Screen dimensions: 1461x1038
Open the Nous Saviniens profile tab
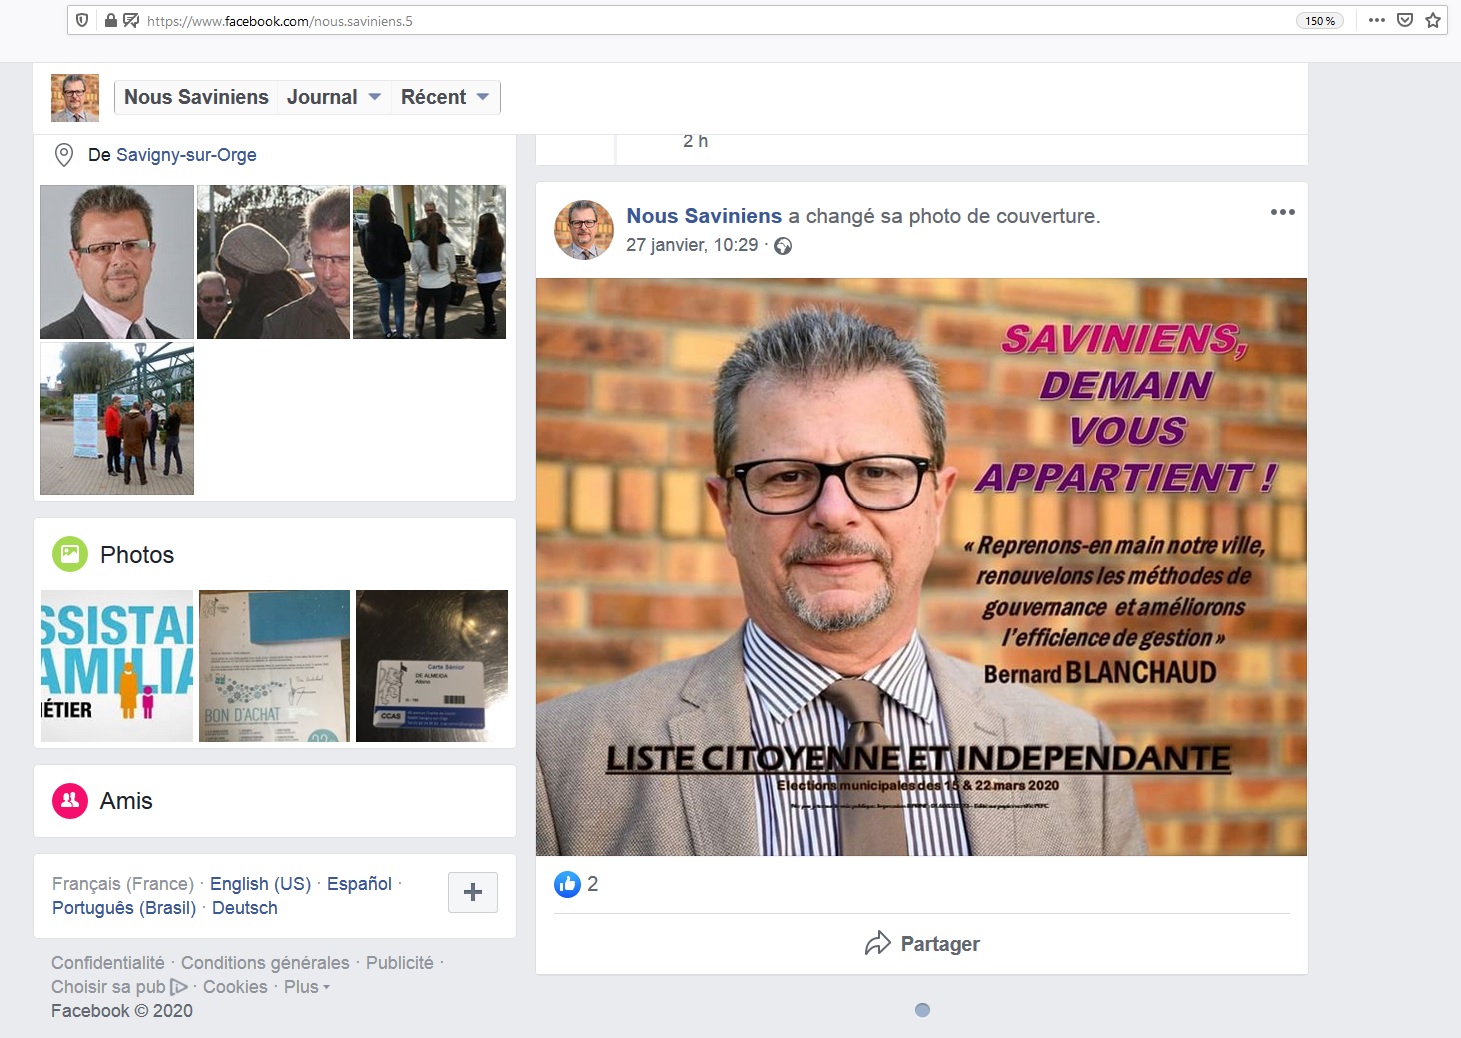pos(196,97)
